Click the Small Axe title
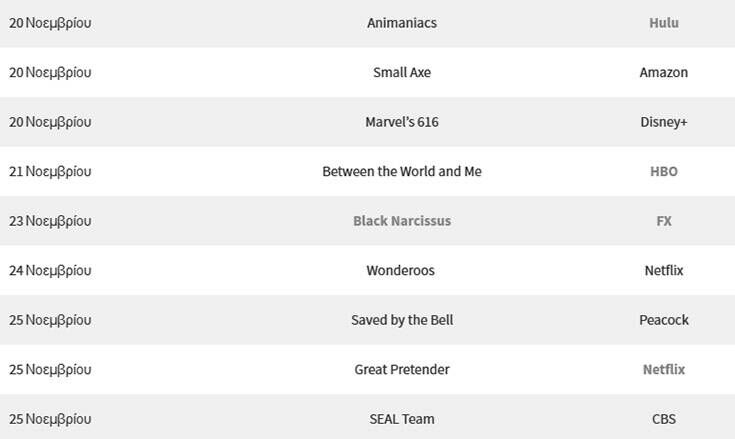The width and height of the screenshot is (735, 439). [401, 72]
